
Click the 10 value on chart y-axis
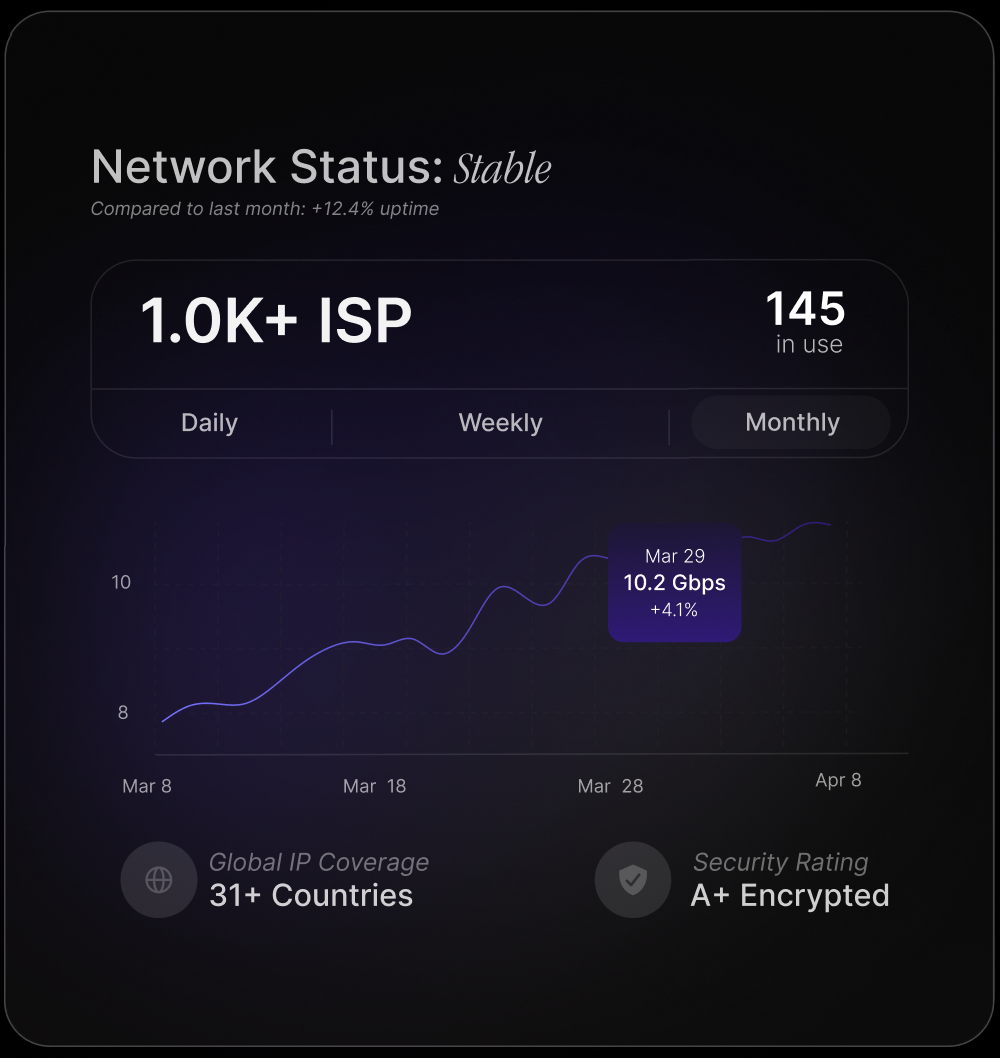(121, 582)
